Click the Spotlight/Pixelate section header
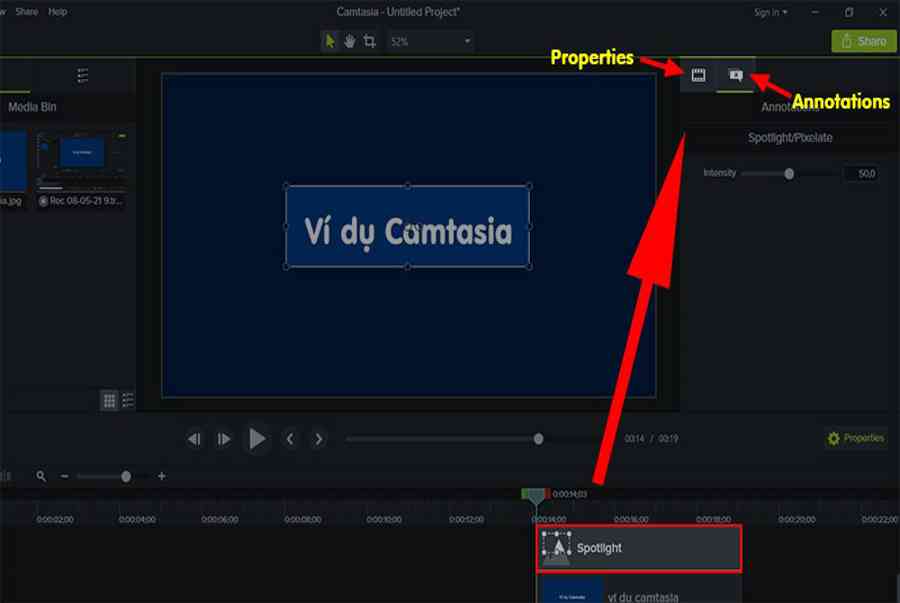Image resolution: width=900 pixels, height=603 pixels. (790, 138)
